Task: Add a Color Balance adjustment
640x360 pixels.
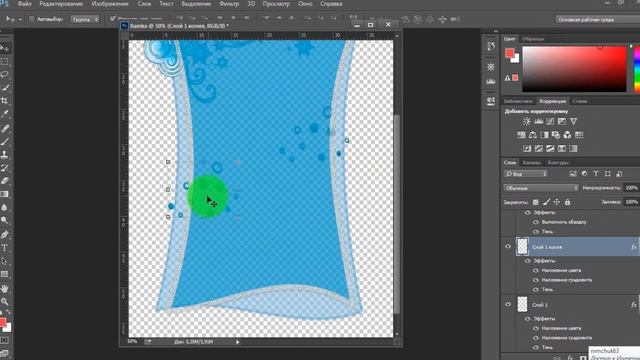Action: coord(533,135)
